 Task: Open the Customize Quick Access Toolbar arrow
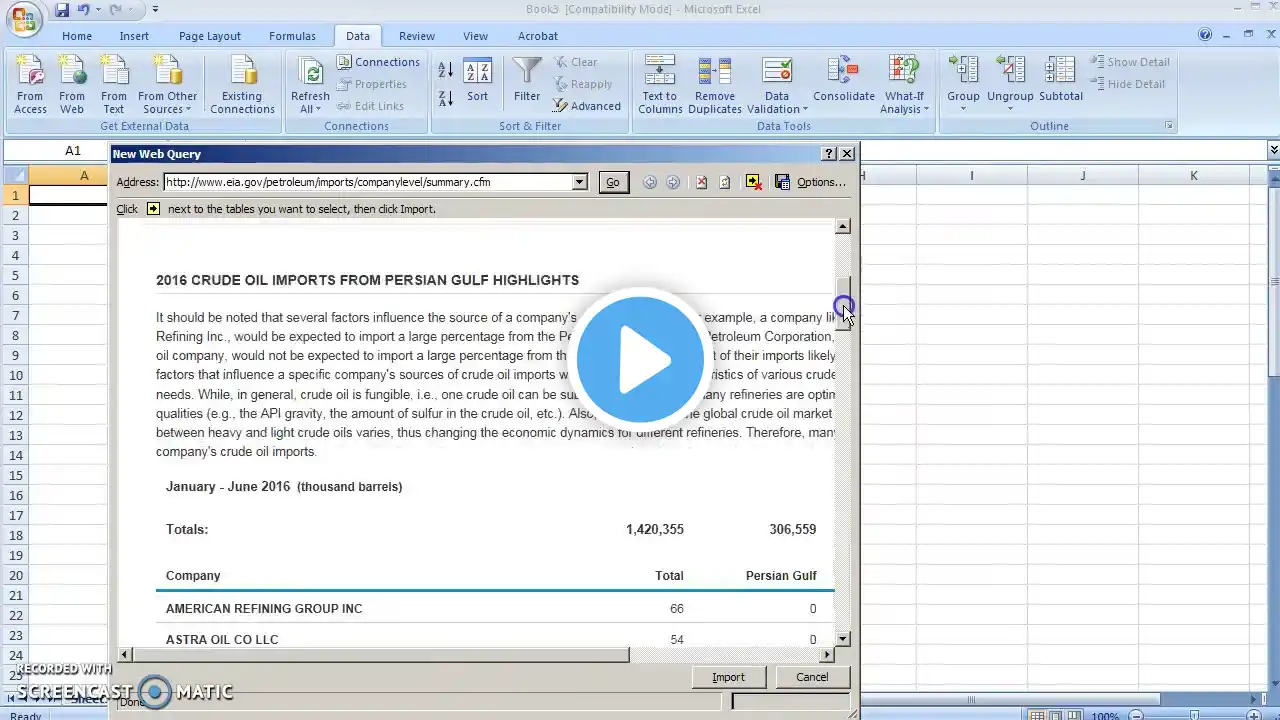[x=155, y=10]
